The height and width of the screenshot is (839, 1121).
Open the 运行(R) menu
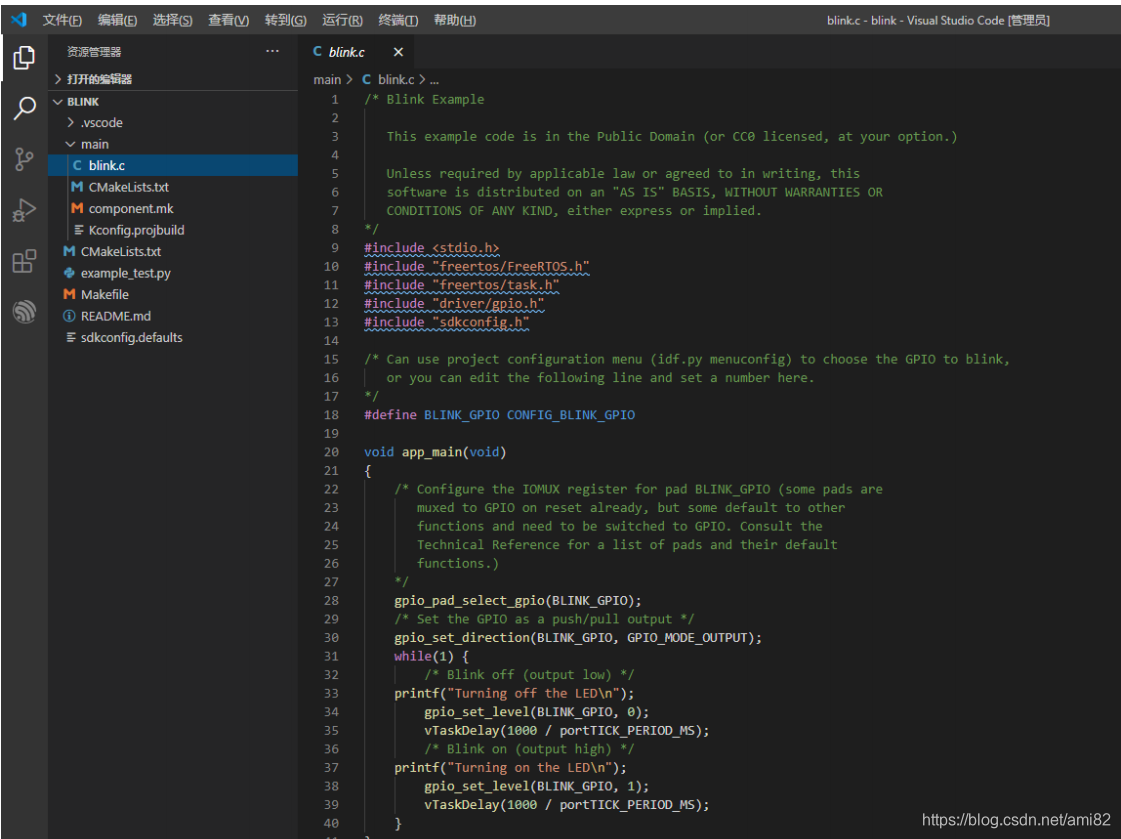(x=342, y=20)
